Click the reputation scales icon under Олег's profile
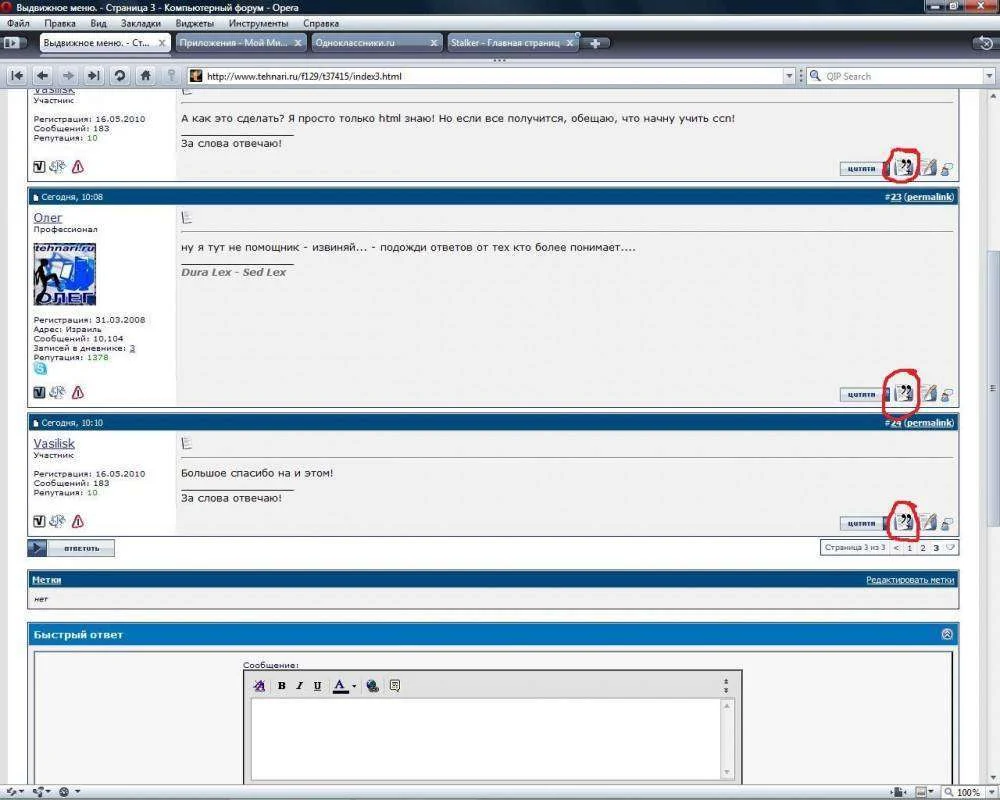The width and height of the screenshot is (1000, 800). point(57,392)
